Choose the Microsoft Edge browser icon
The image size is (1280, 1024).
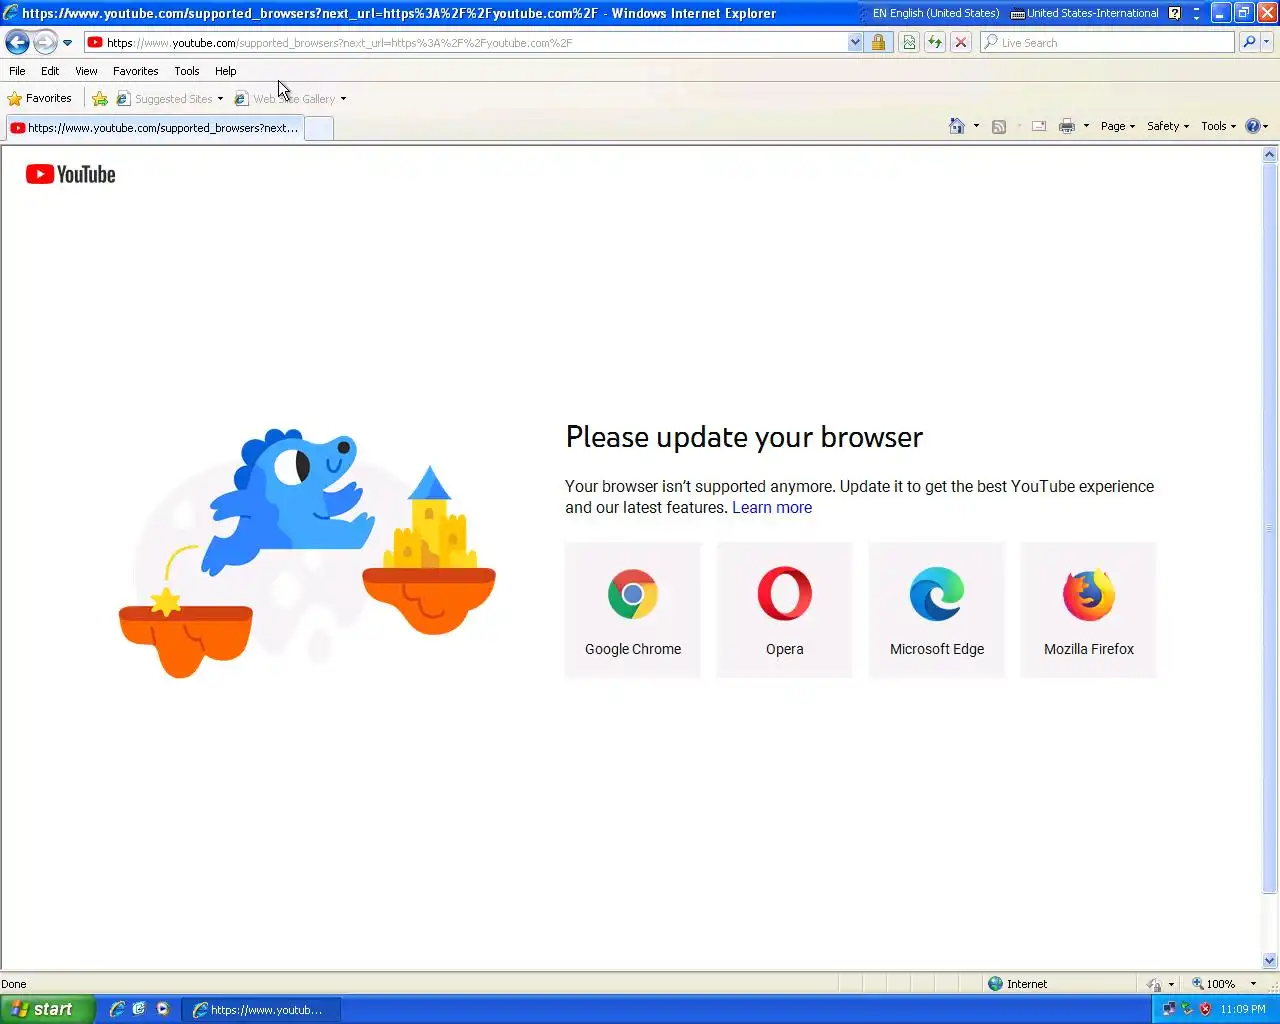[x=937, y=594]
